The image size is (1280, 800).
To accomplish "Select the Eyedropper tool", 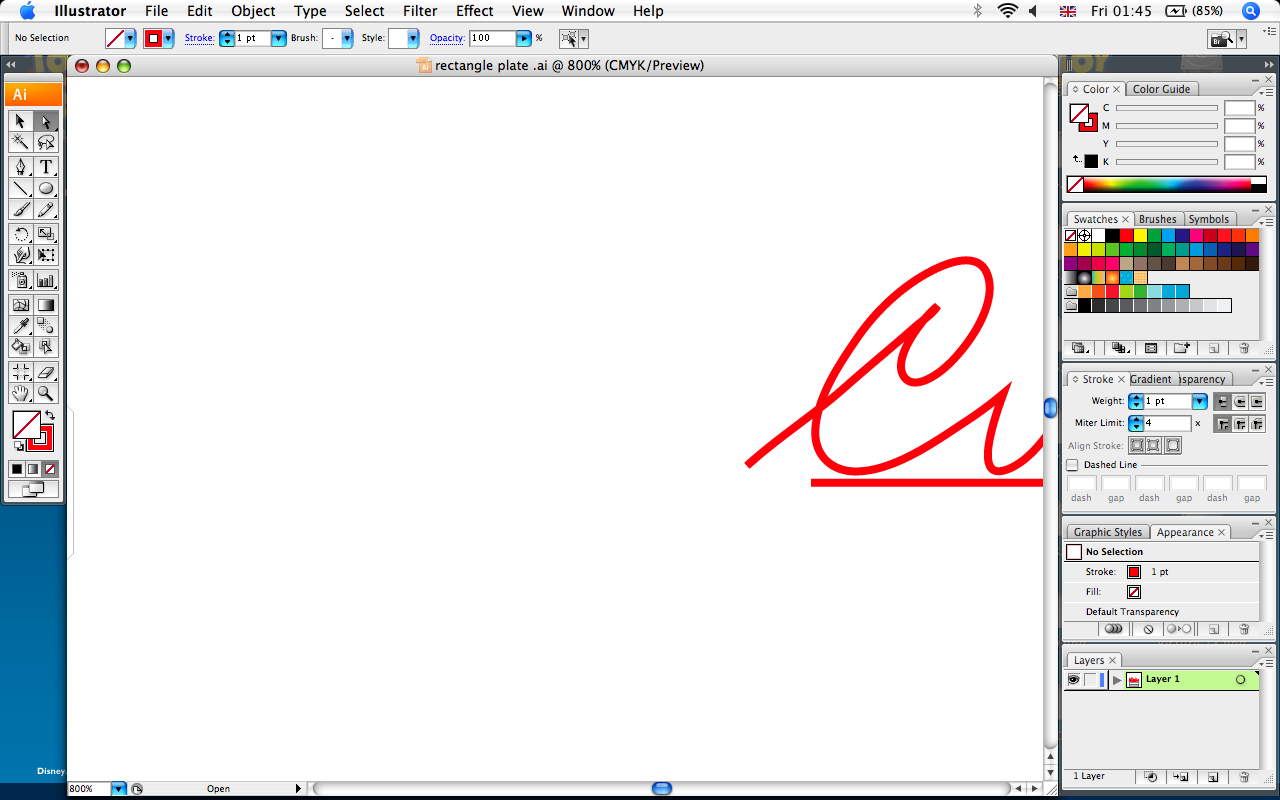I will click(x=21, y=326).
